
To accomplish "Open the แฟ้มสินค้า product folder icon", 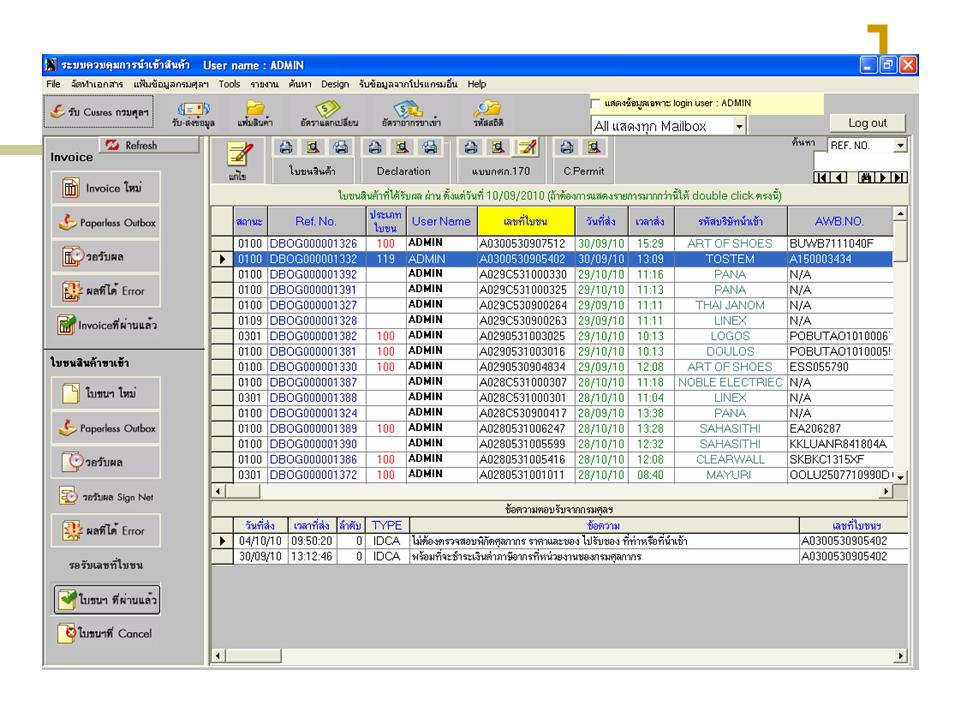I will (255, 113).
